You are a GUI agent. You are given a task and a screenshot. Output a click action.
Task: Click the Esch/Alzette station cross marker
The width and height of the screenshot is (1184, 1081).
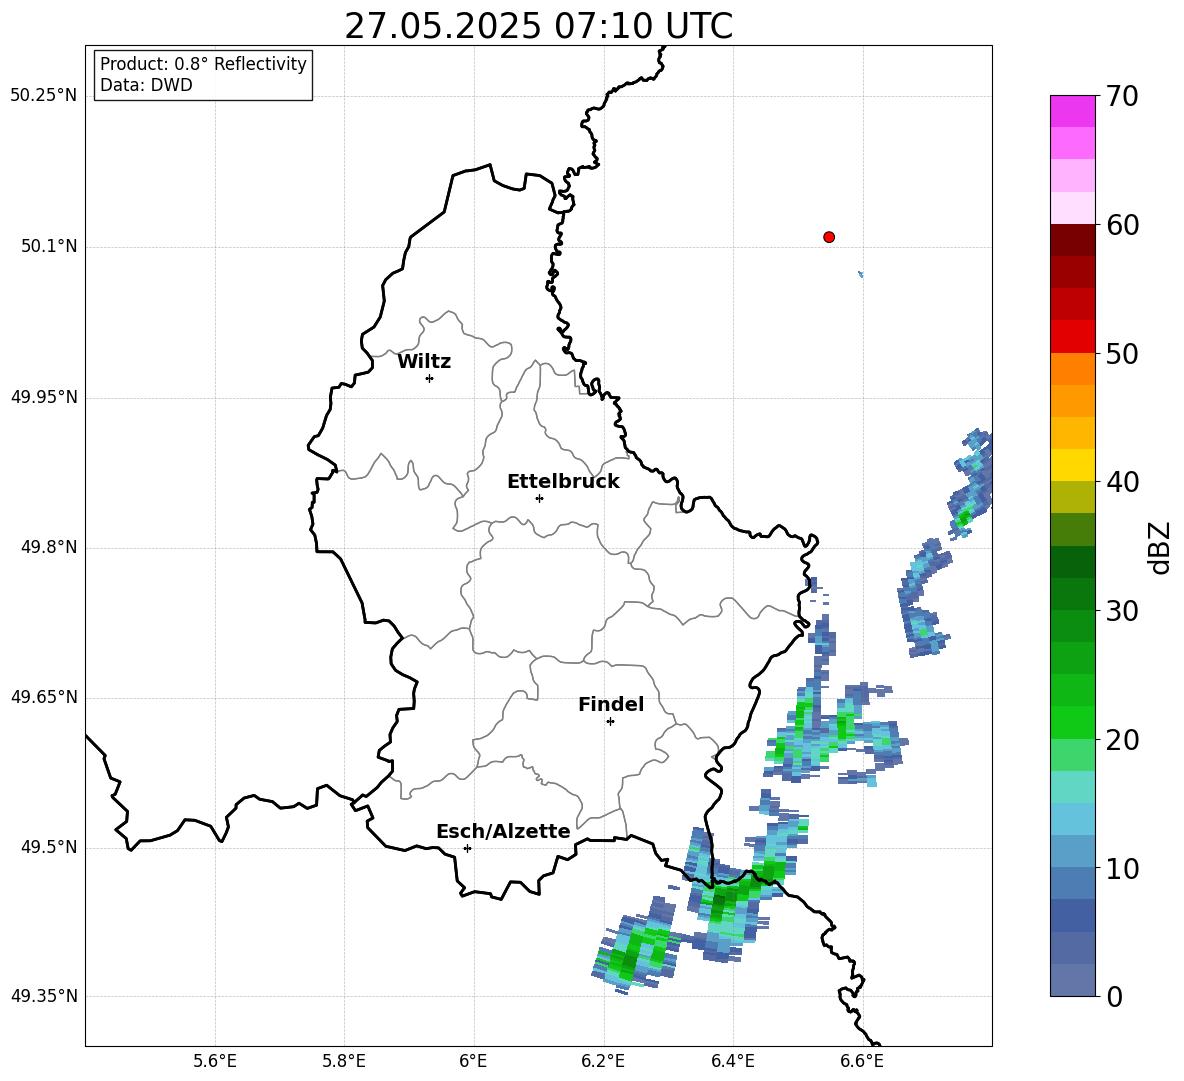467,848
